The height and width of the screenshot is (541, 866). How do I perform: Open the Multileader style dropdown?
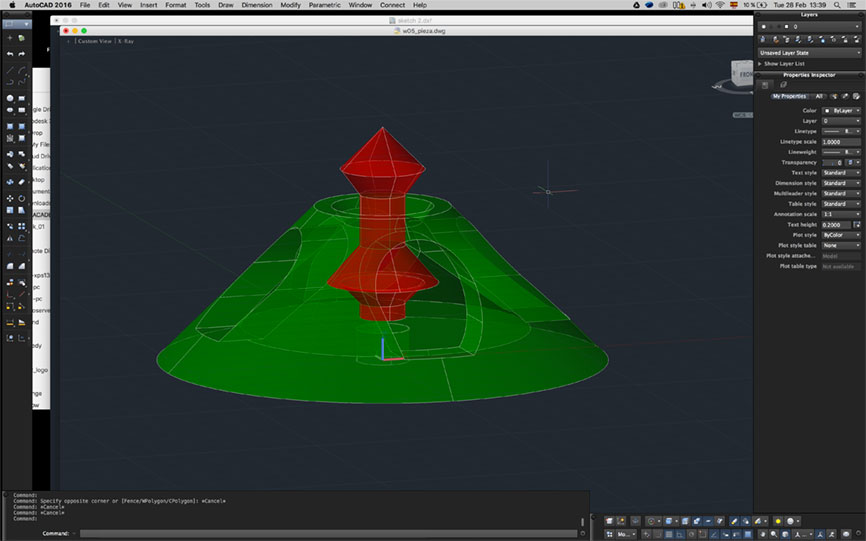[x=841, y=194]
